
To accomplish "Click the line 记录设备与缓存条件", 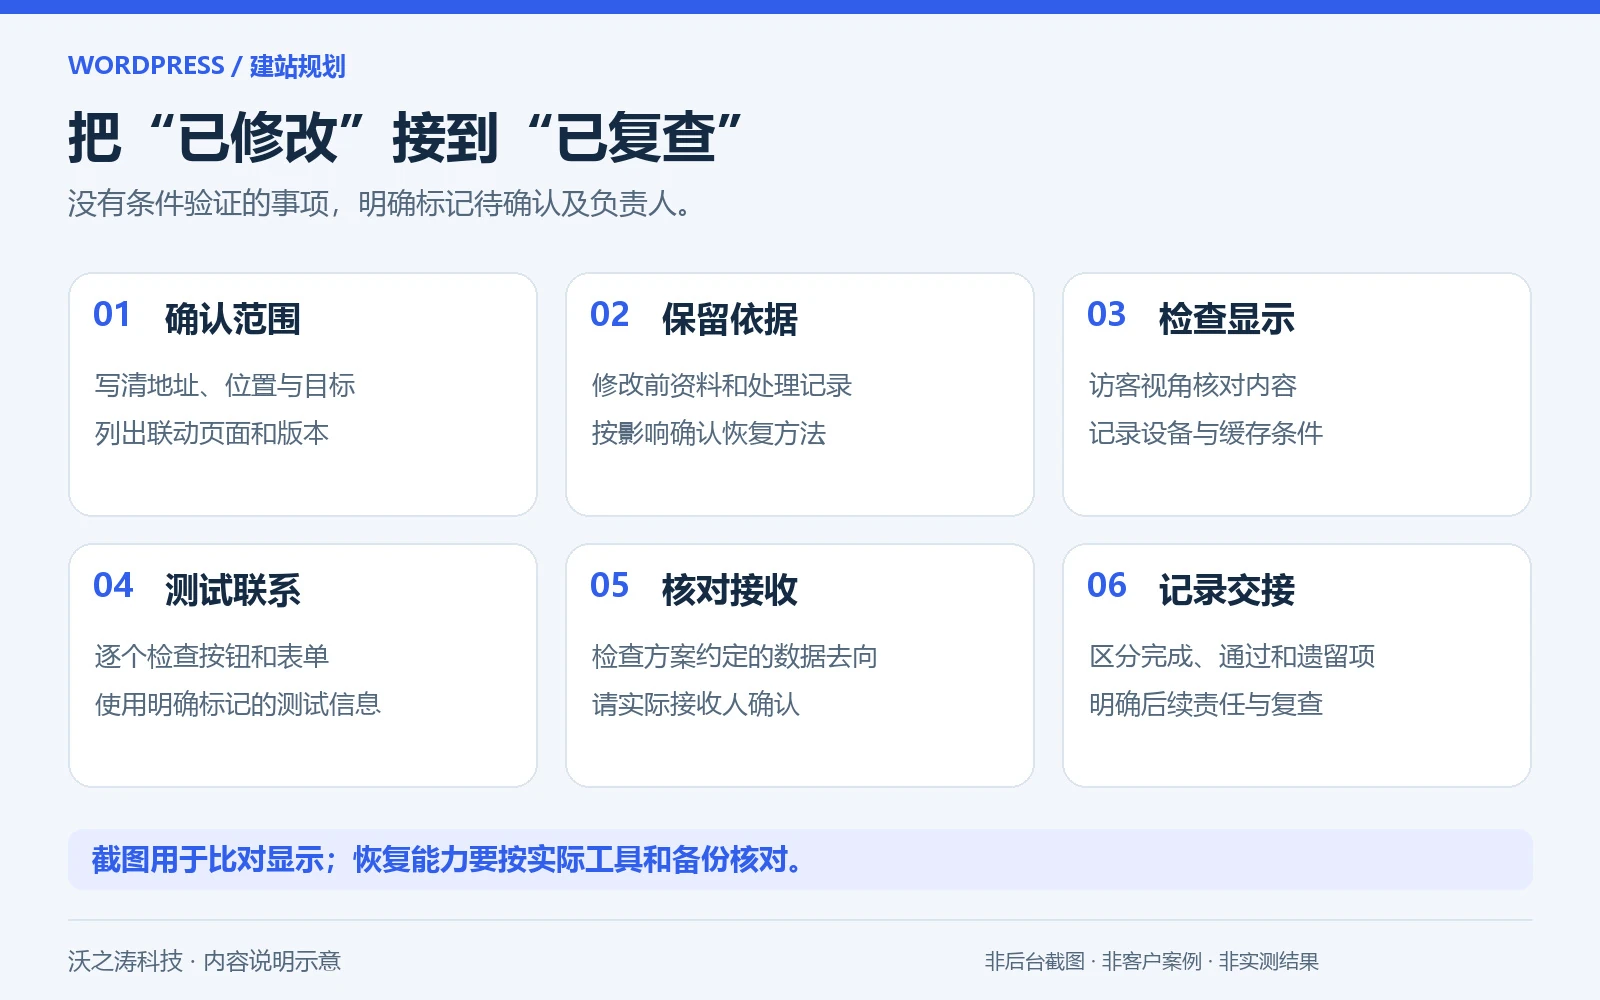I will (x=1206, y=434).
